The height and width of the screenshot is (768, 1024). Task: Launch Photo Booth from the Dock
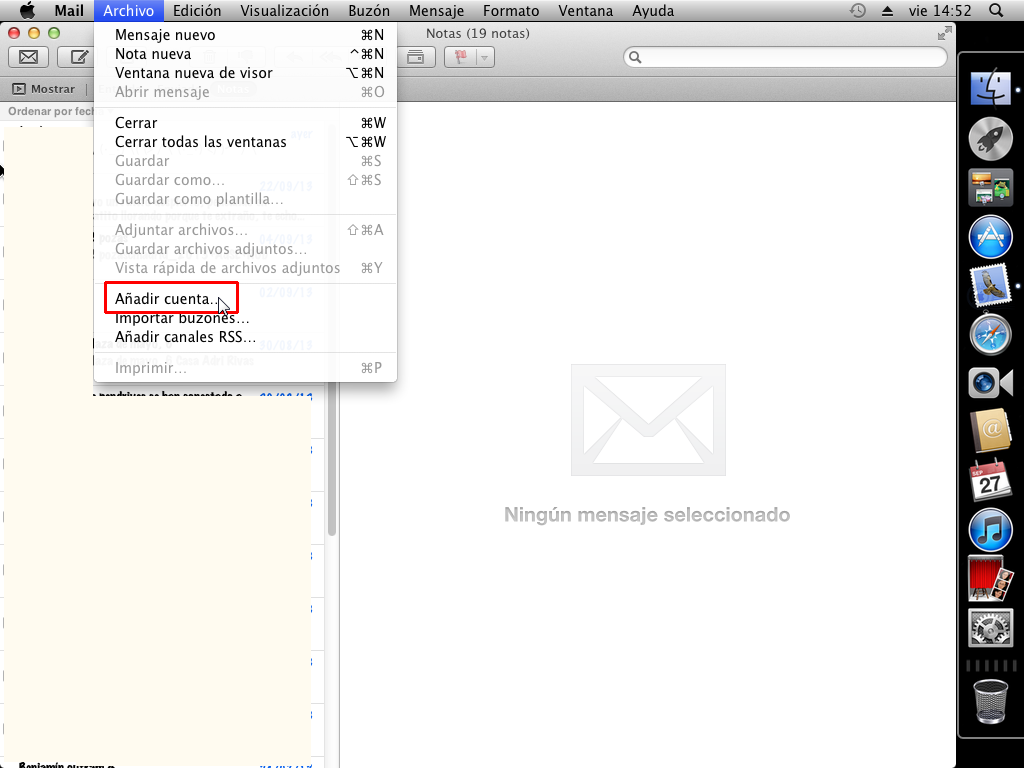pos(990,578)
